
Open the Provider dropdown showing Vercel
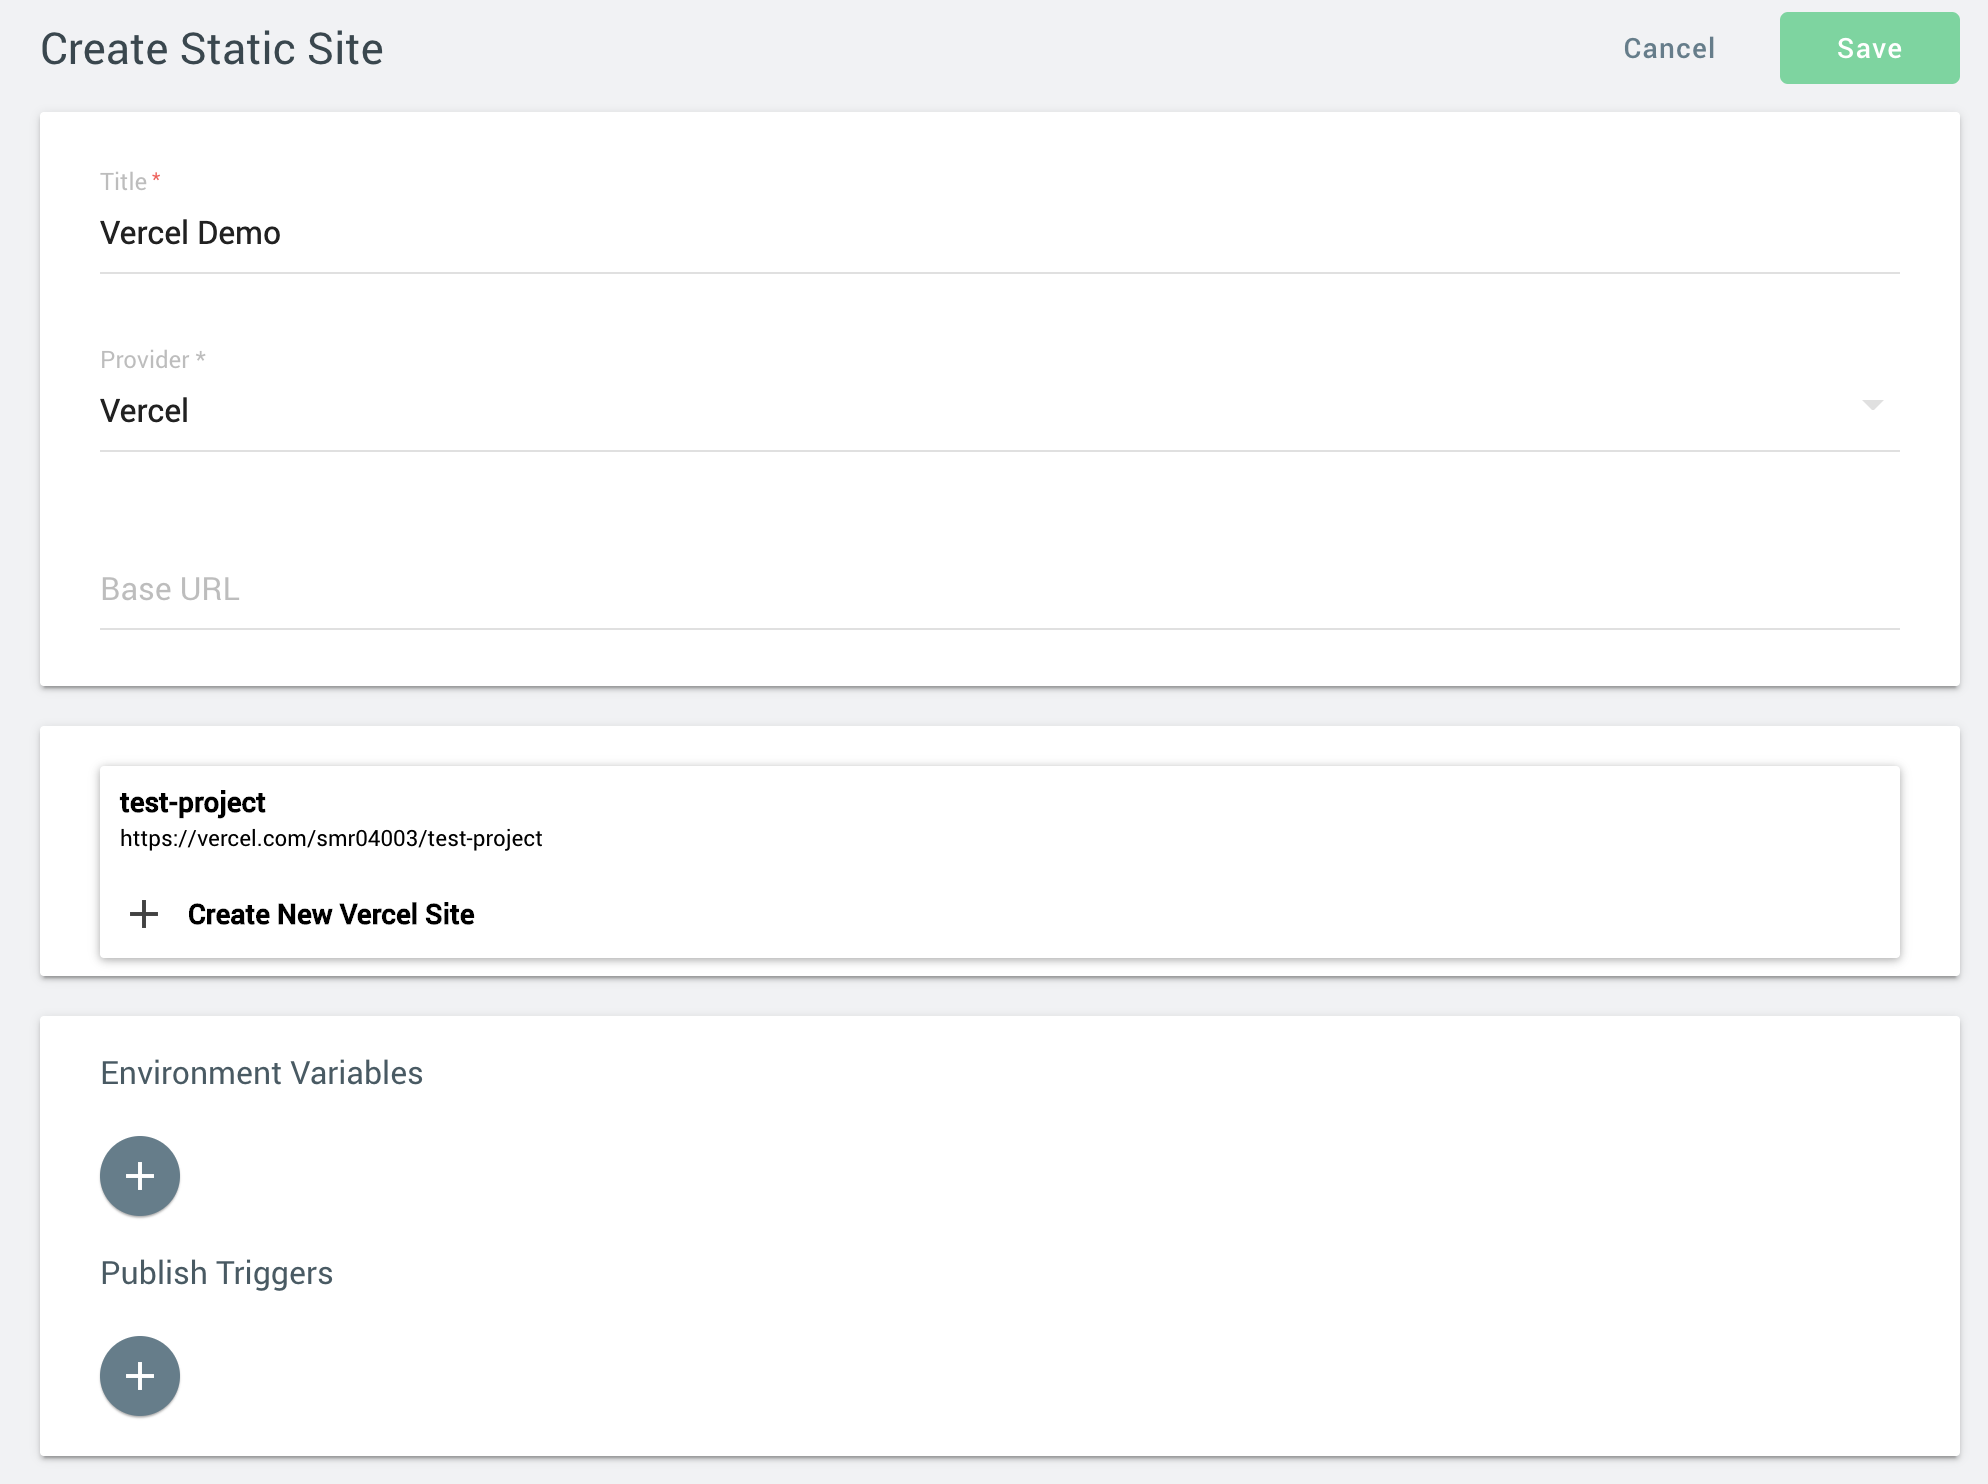(1000, 411)
